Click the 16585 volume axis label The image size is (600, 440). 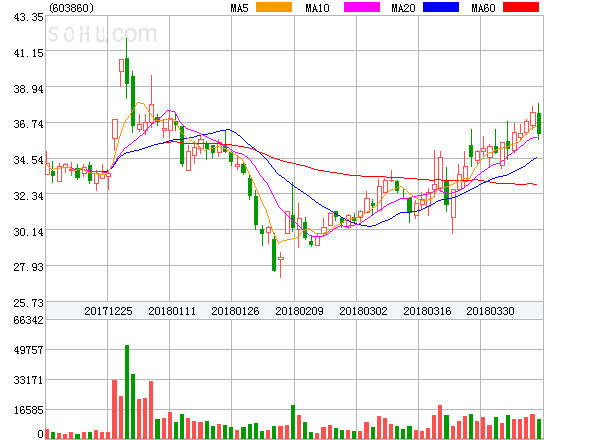click(x=28, y=411)
